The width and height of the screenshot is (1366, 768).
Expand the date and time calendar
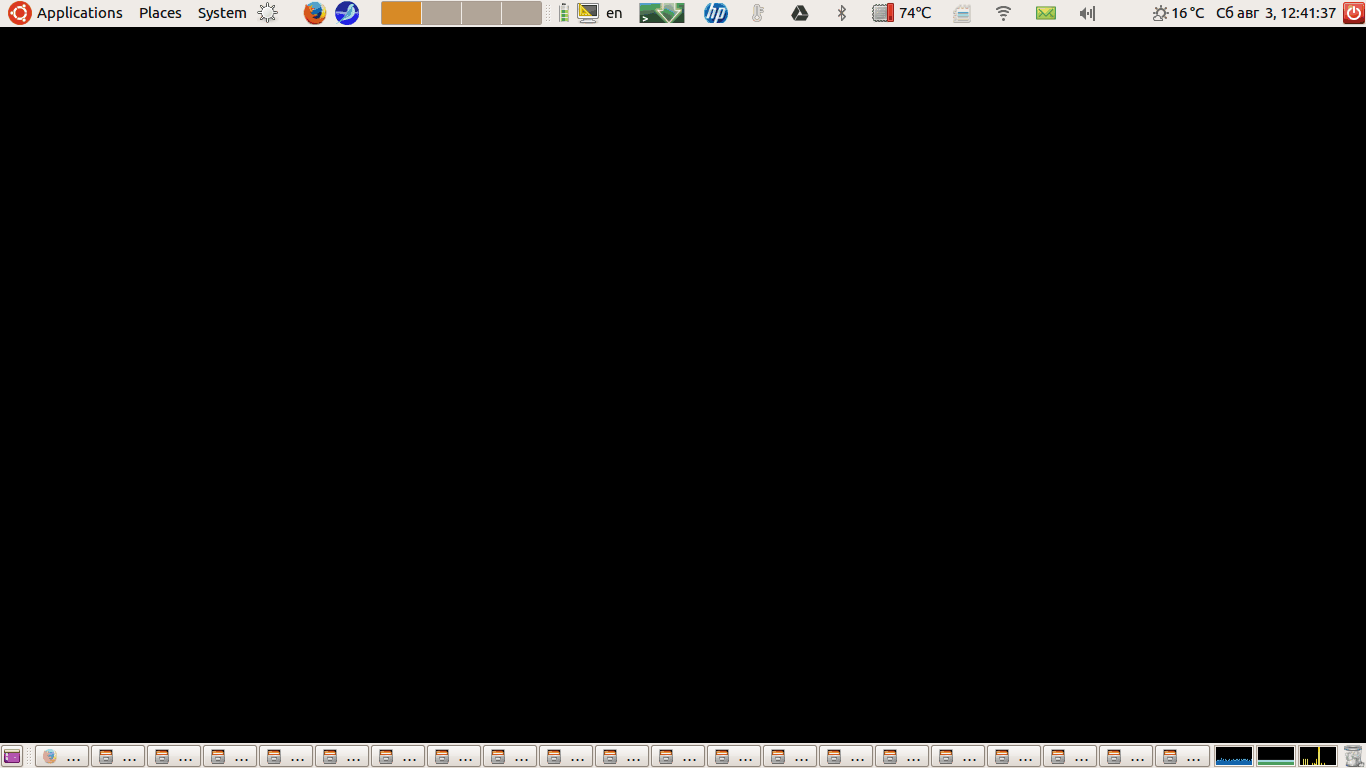[1276, 13]
